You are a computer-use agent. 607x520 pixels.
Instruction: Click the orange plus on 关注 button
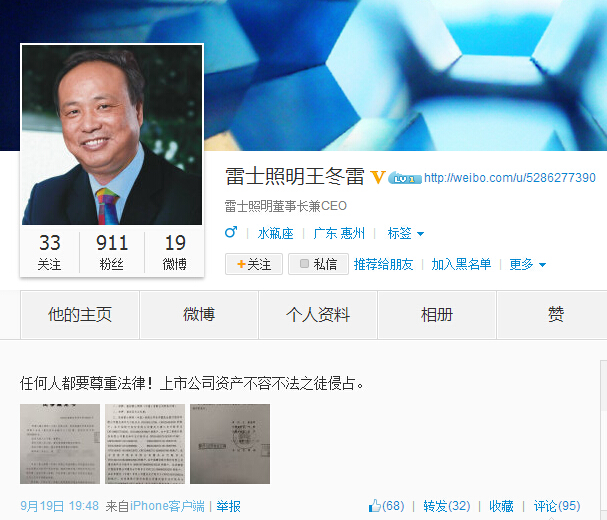(x=241, y=264)
